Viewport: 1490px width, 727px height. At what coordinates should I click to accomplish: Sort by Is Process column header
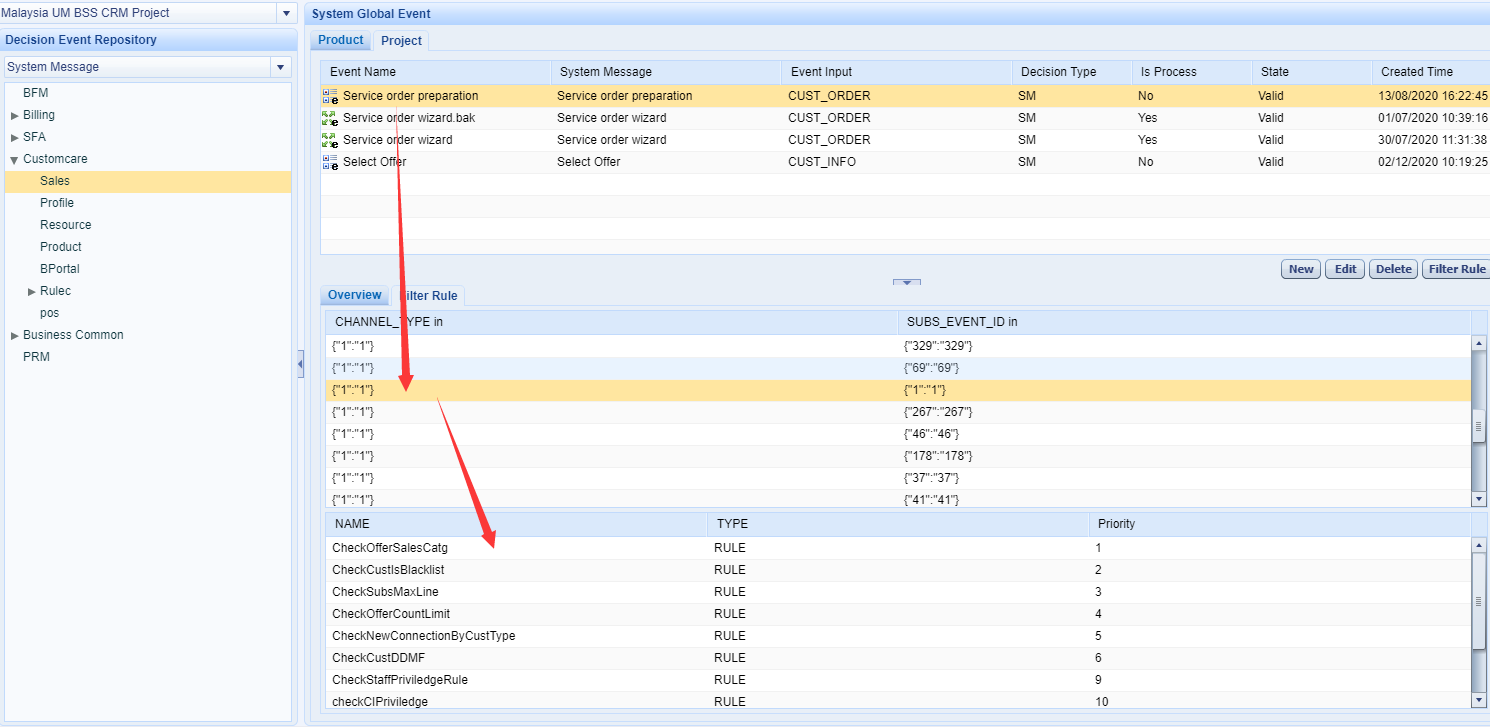[x=1191, y=72]
